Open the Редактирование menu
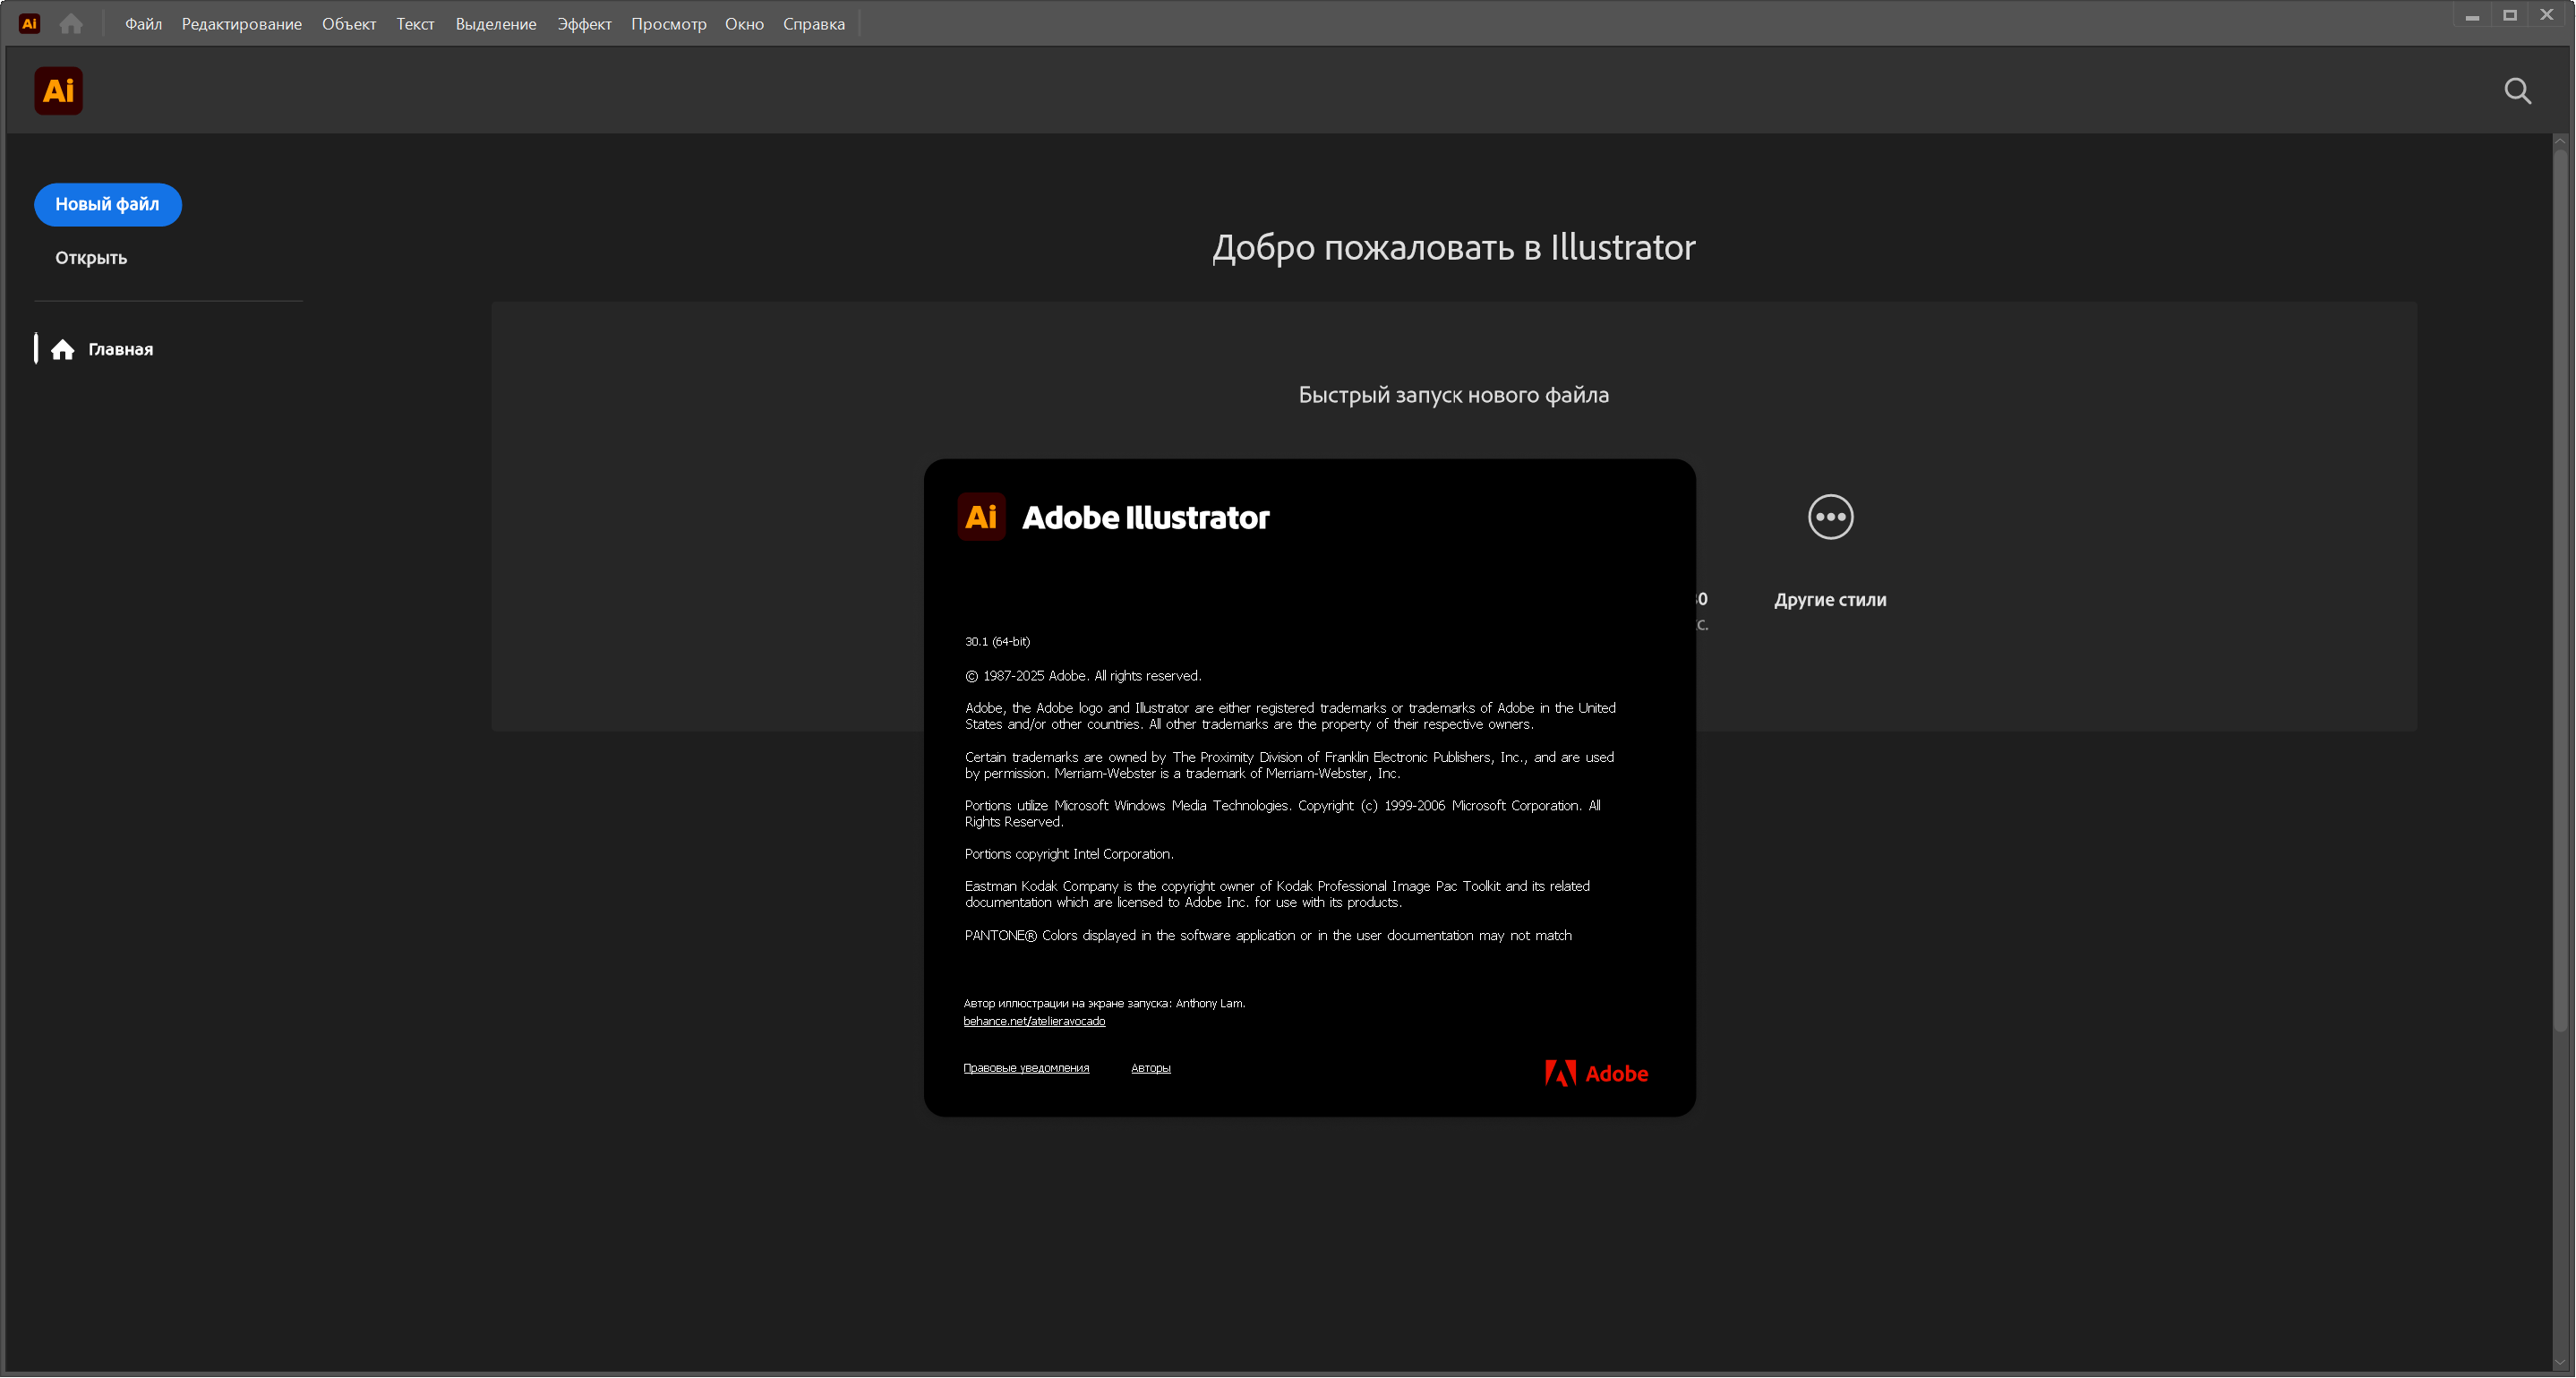This screenshot has height=1378, width=2576. coord(241,24)
